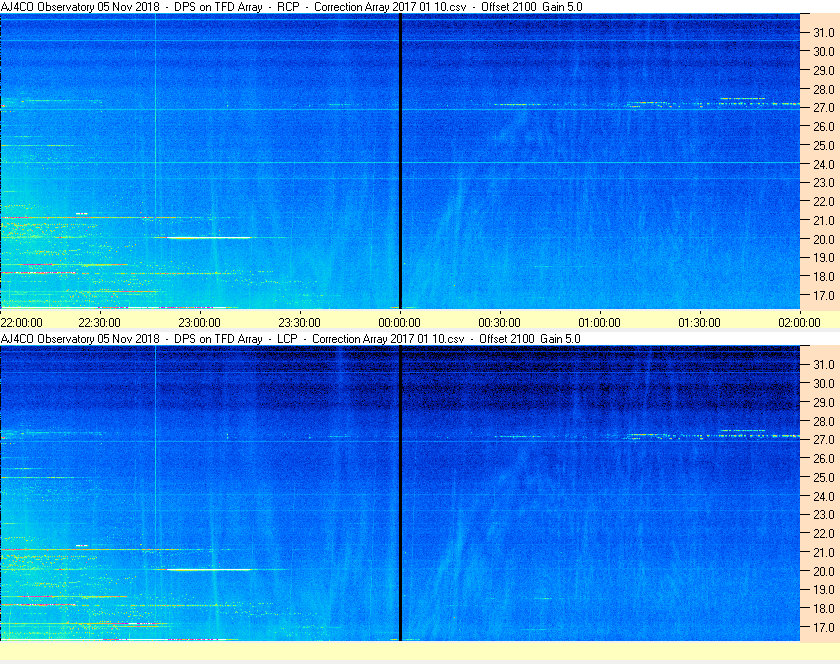Click the 18.0 frequency label on LCP plot

824,609
